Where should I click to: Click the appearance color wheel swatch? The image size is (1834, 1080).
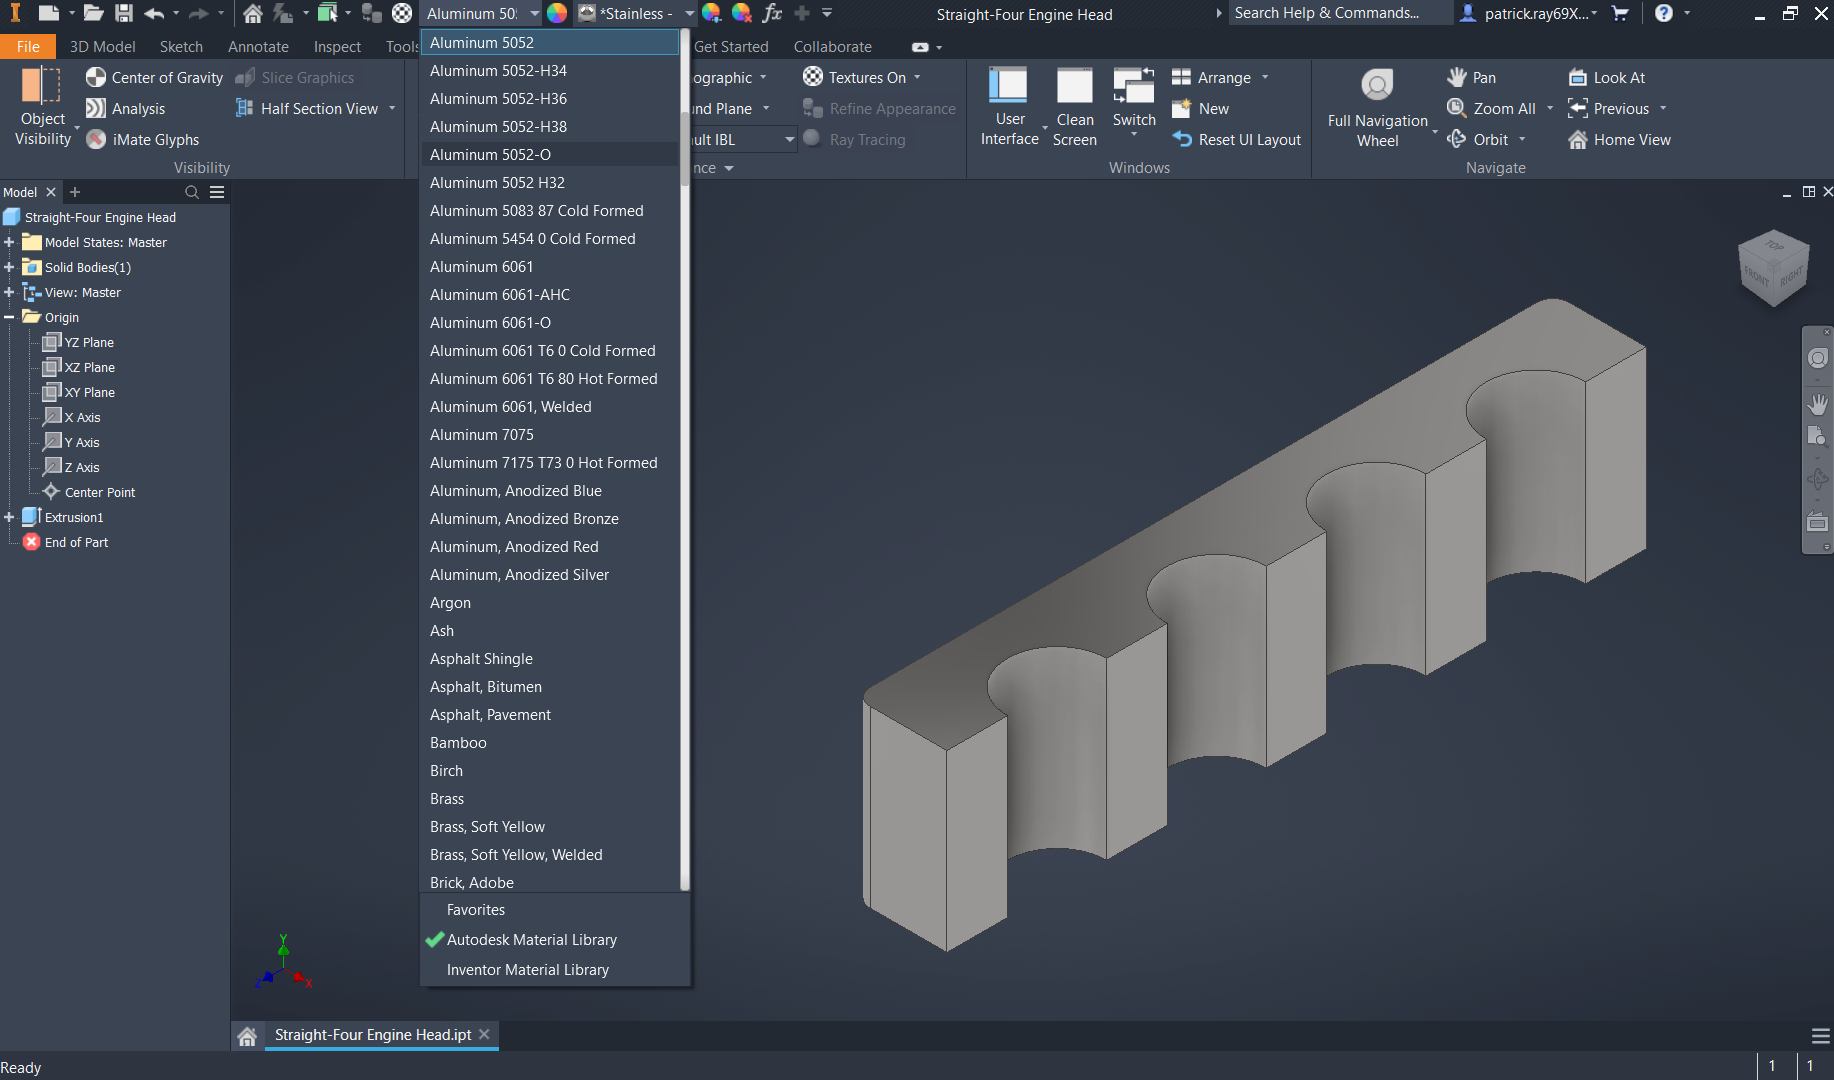click(557, 13)
